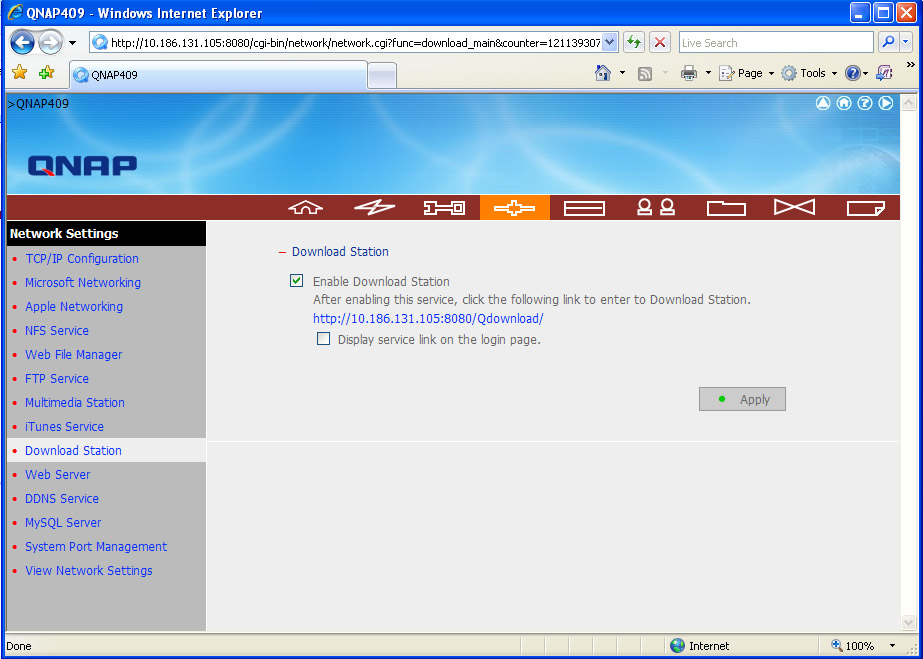Expand the address bar URL dropdown
923x659 pixels.
pyautogui.click(x=610, y=42)
